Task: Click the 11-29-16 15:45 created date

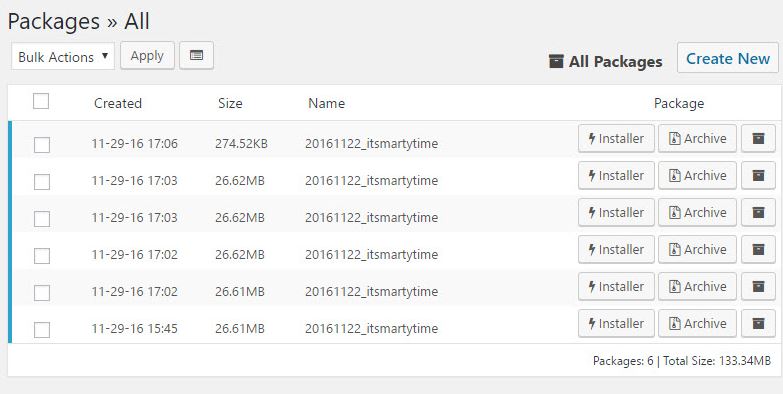Action: 134,329
